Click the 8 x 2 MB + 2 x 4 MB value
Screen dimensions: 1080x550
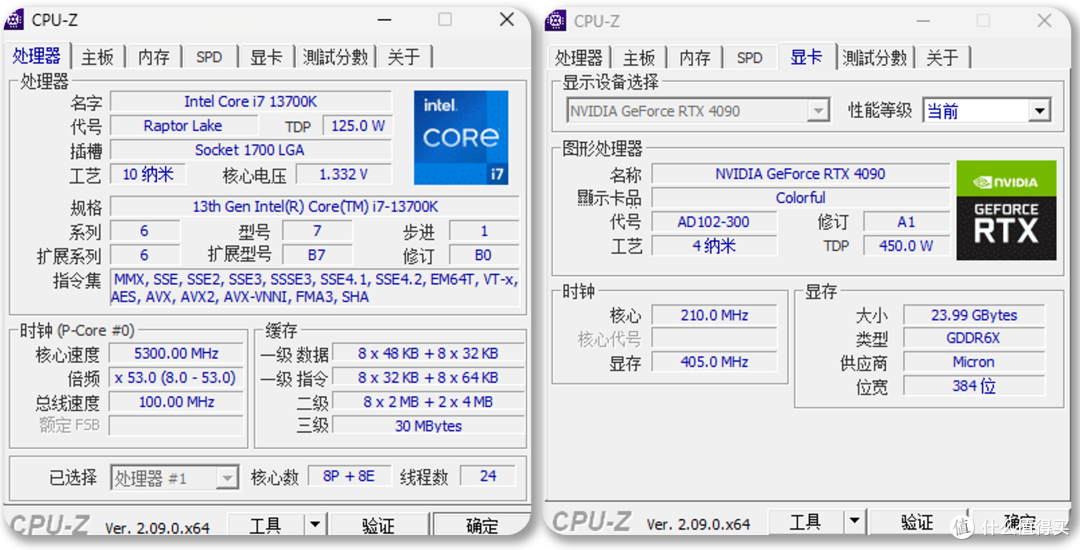428,402
